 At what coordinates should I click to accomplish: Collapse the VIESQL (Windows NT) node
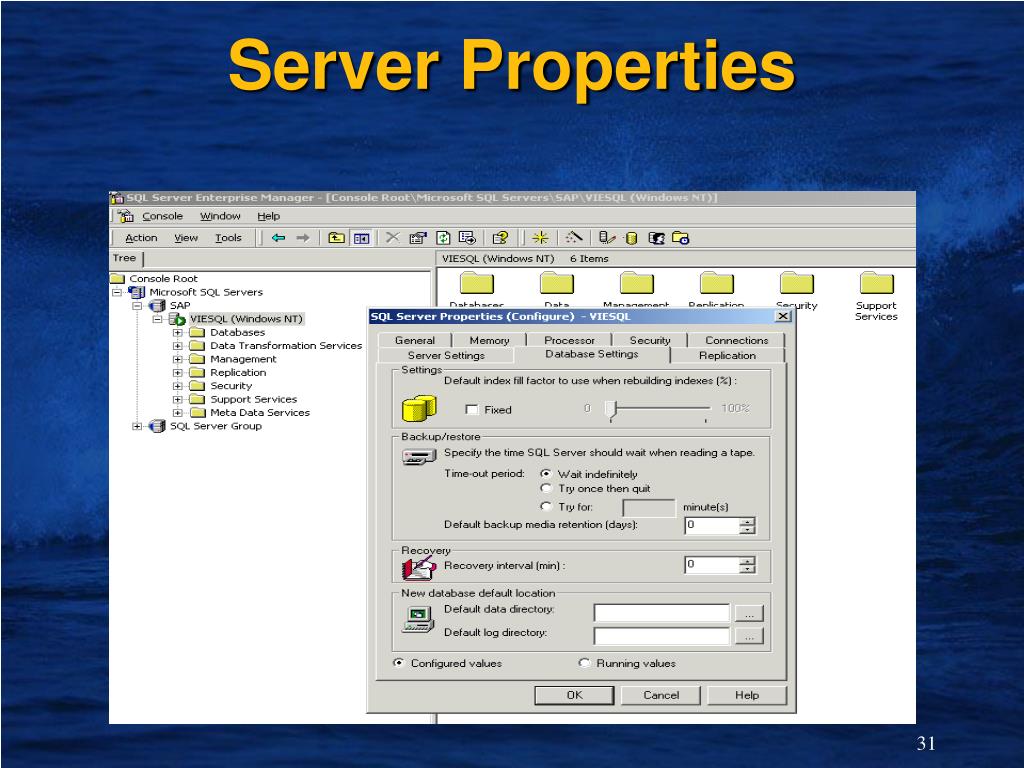point(157,319)
